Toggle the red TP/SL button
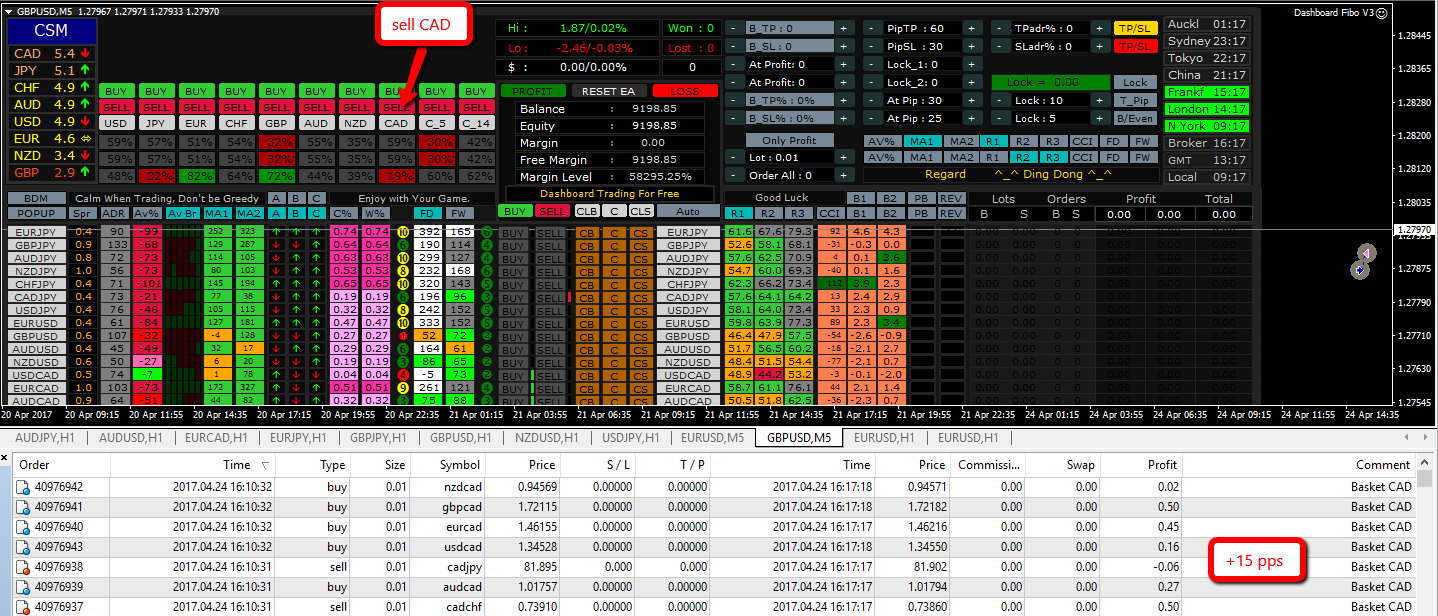Screen dimensions: 1438x616 [x=1135, y=46]
